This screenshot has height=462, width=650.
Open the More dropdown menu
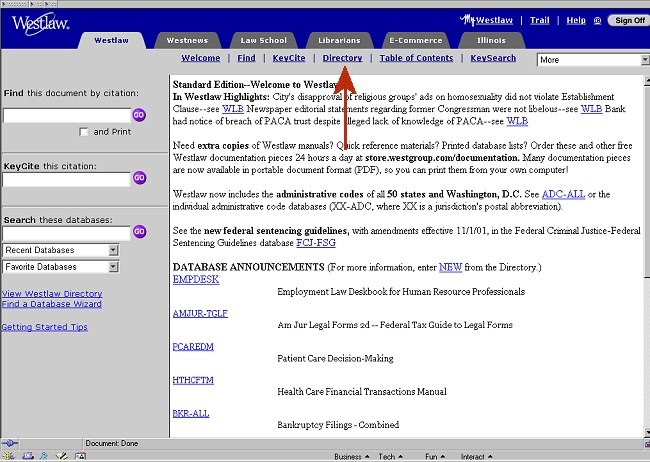[x=591, y=60]
